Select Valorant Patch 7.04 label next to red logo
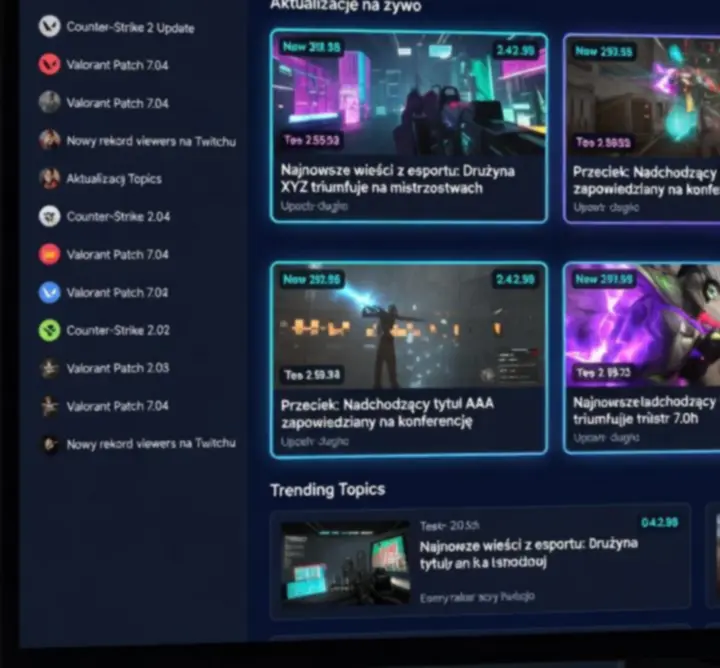 118,65
